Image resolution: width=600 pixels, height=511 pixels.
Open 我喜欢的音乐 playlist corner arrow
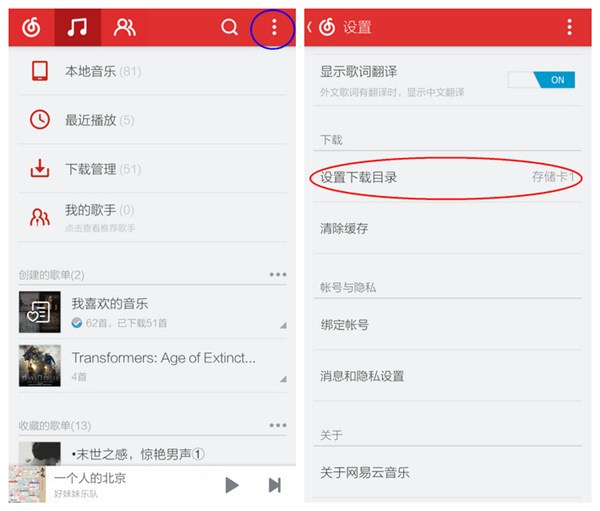[283, 325]
